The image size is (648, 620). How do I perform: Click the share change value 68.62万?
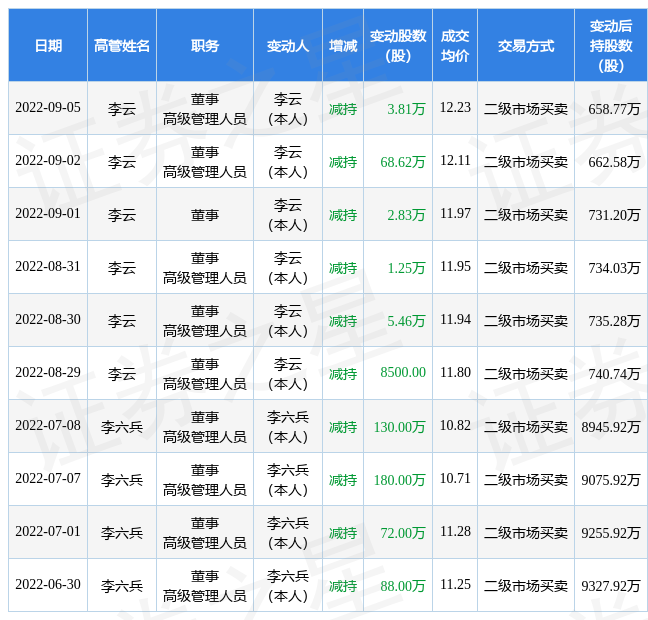tap(403, 162)
